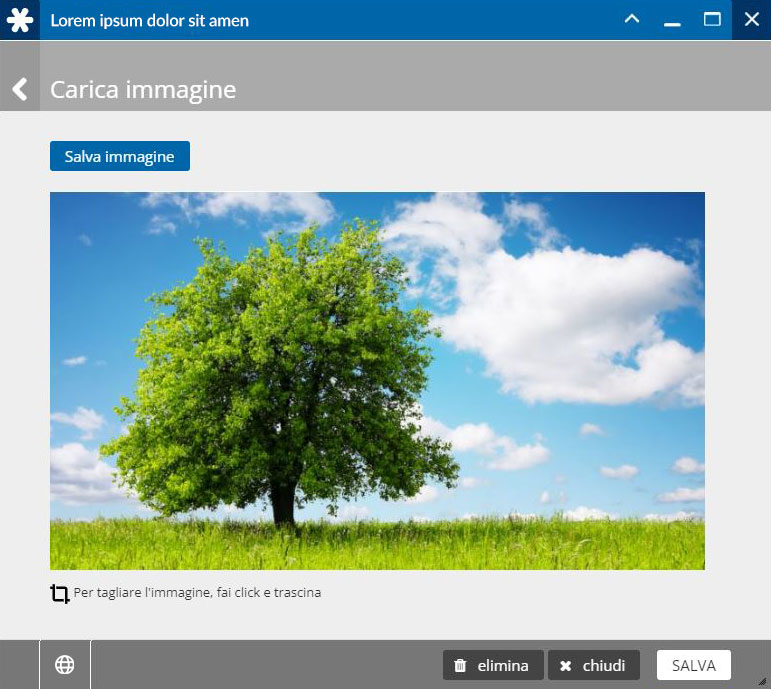This screenshot has width=771, height=689.
Task: Click the elimina delete button
Action: (x=493, y=665)
